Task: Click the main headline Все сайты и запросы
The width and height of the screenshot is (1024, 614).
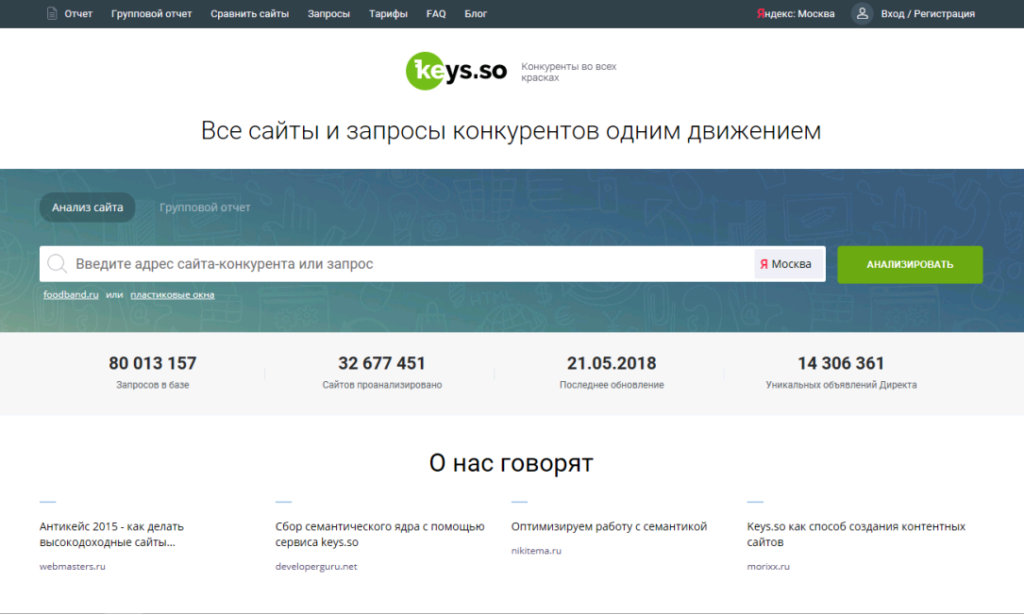Action: tap(511, 131)
